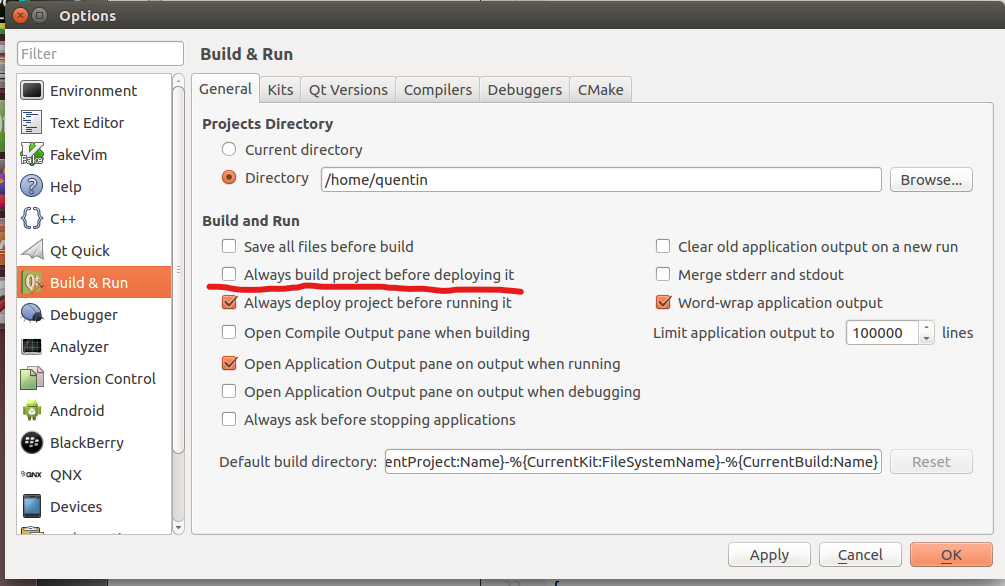Screen dimensions: 1005x586
Task: Select the Help question mark icon
Action: pos(31,187)
